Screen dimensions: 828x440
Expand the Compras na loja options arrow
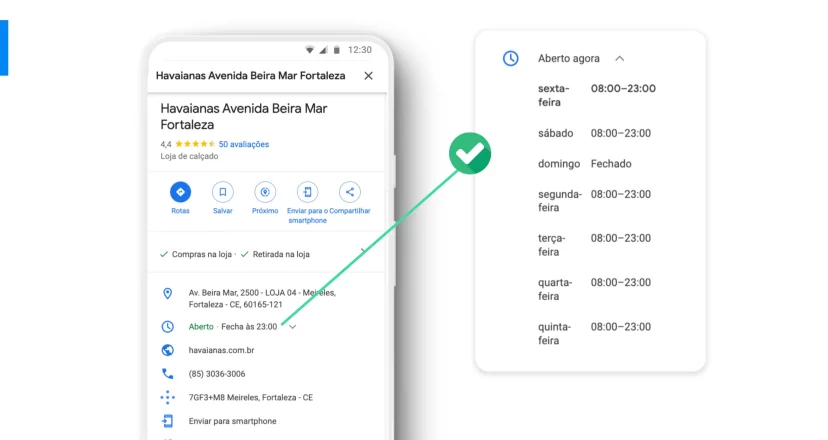(363, 251)
